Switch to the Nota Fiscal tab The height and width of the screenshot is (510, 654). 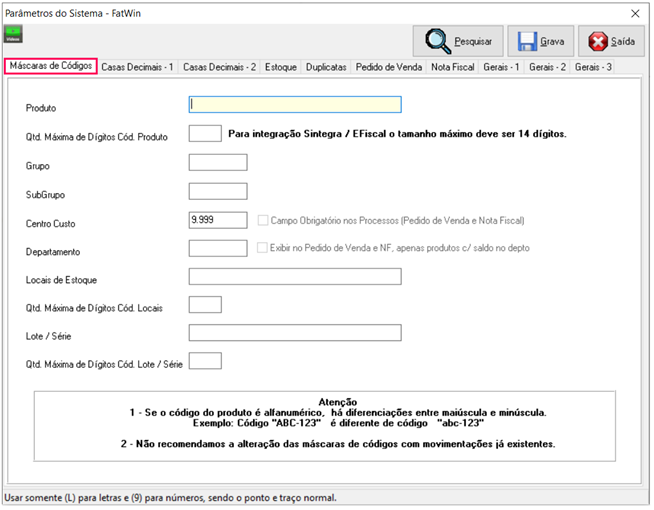click(453, 67)
